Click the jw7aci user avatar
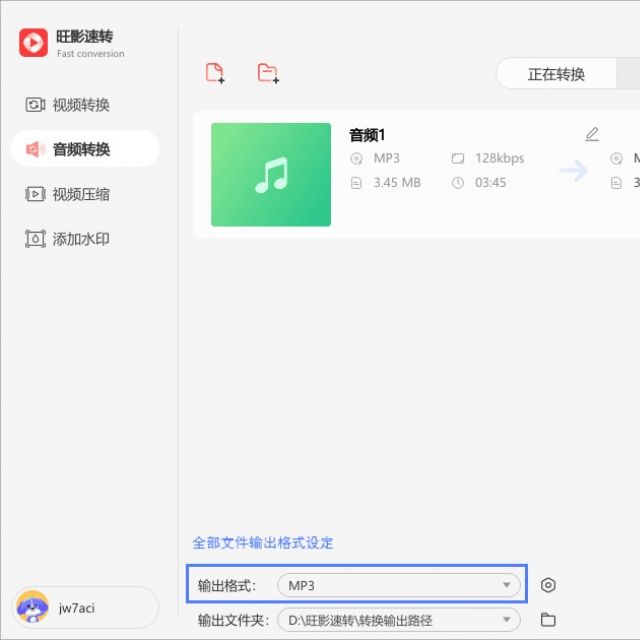The image size is (640, 640). coord(33,607)
